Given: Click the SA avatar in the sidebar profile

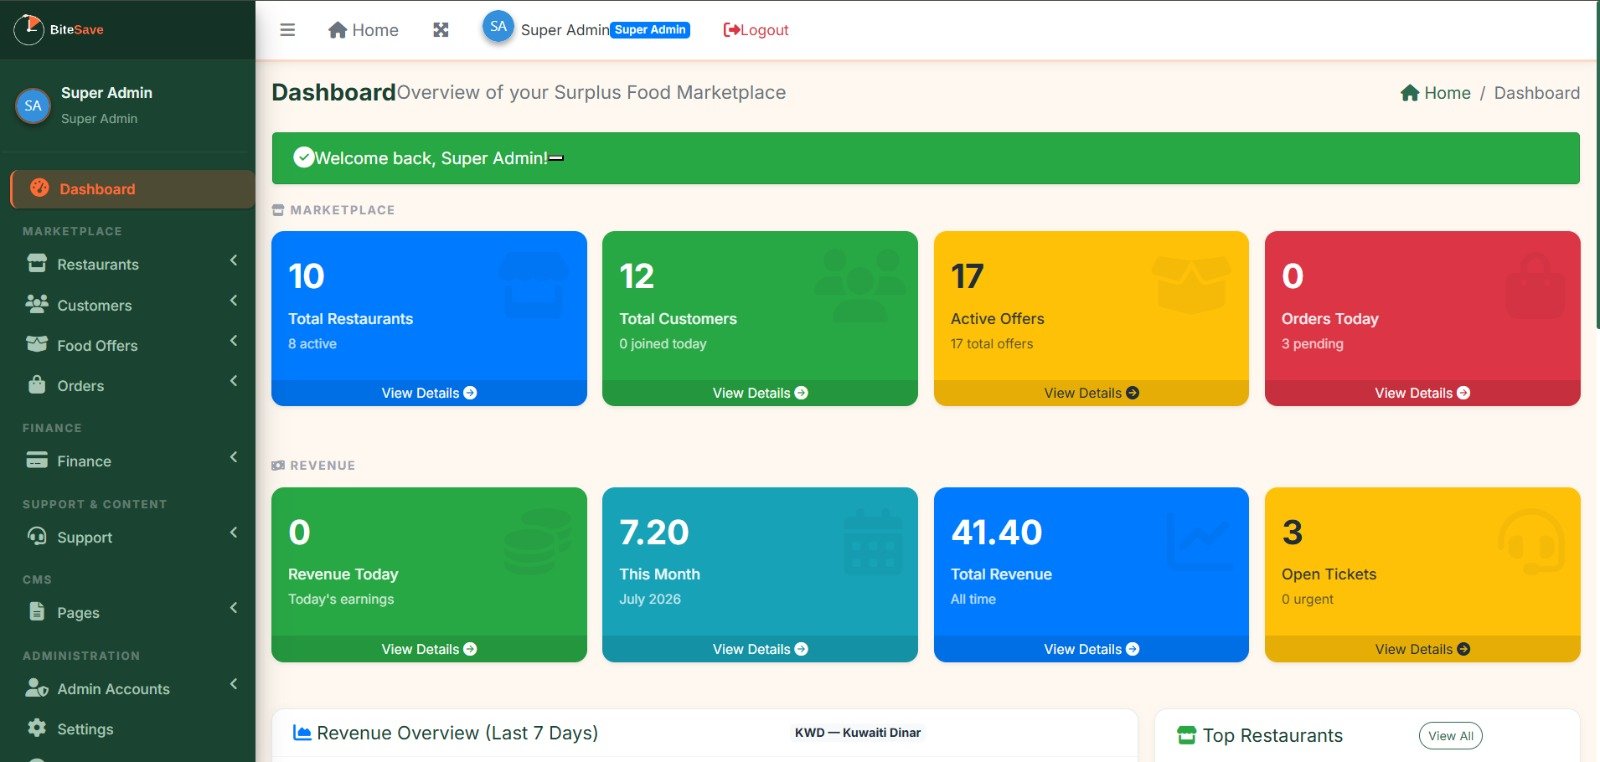Looking at the screenshot, I should pyautogui.click(x=33, y=105).
